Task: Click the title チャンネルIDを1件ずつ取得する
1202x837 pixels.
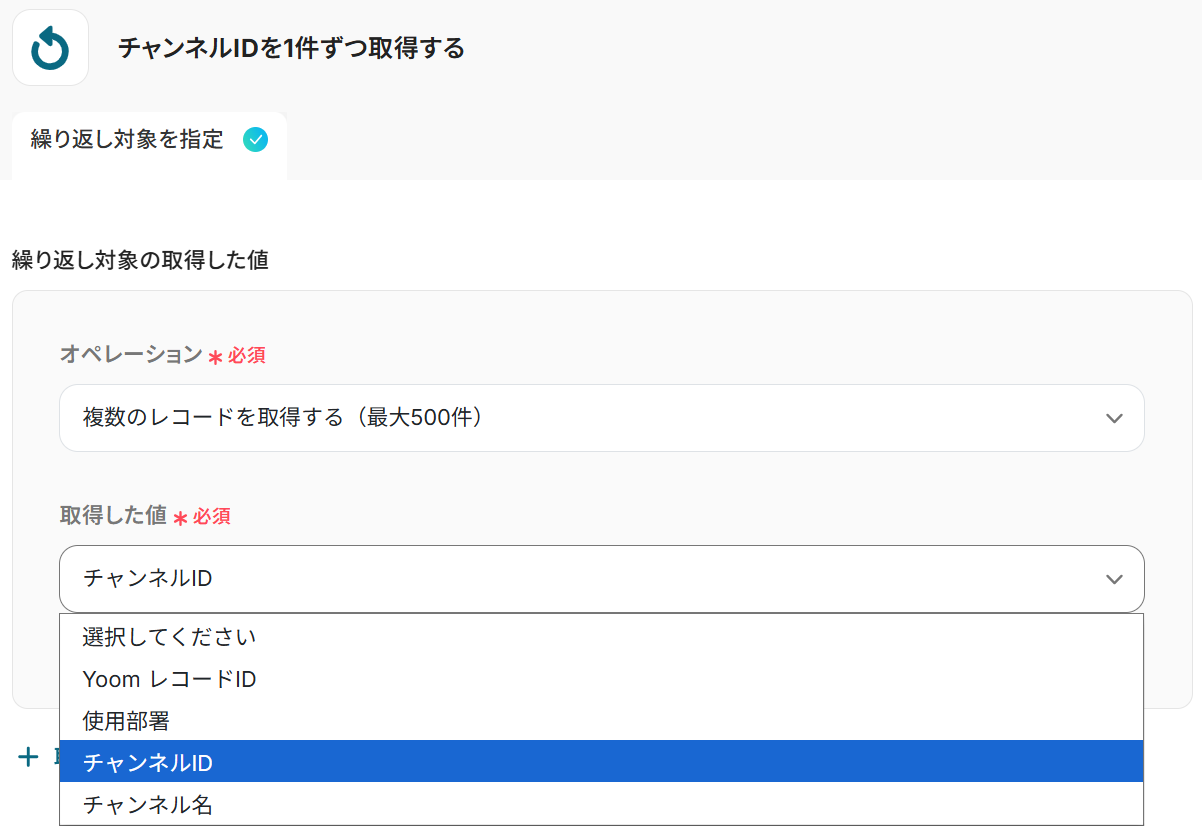Action: point(291,48)
